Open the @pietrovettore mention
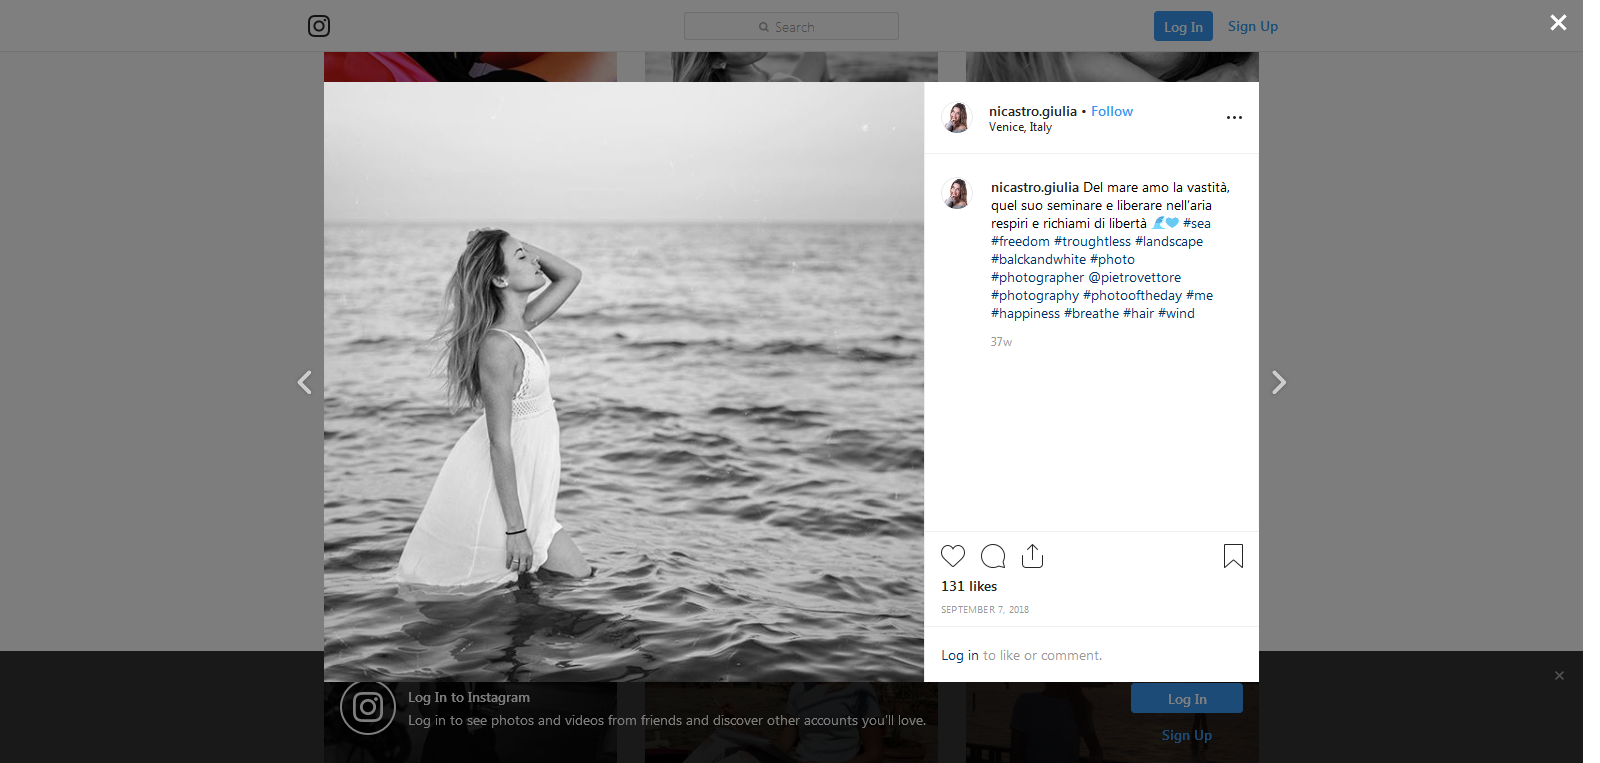 [1134, 277]
